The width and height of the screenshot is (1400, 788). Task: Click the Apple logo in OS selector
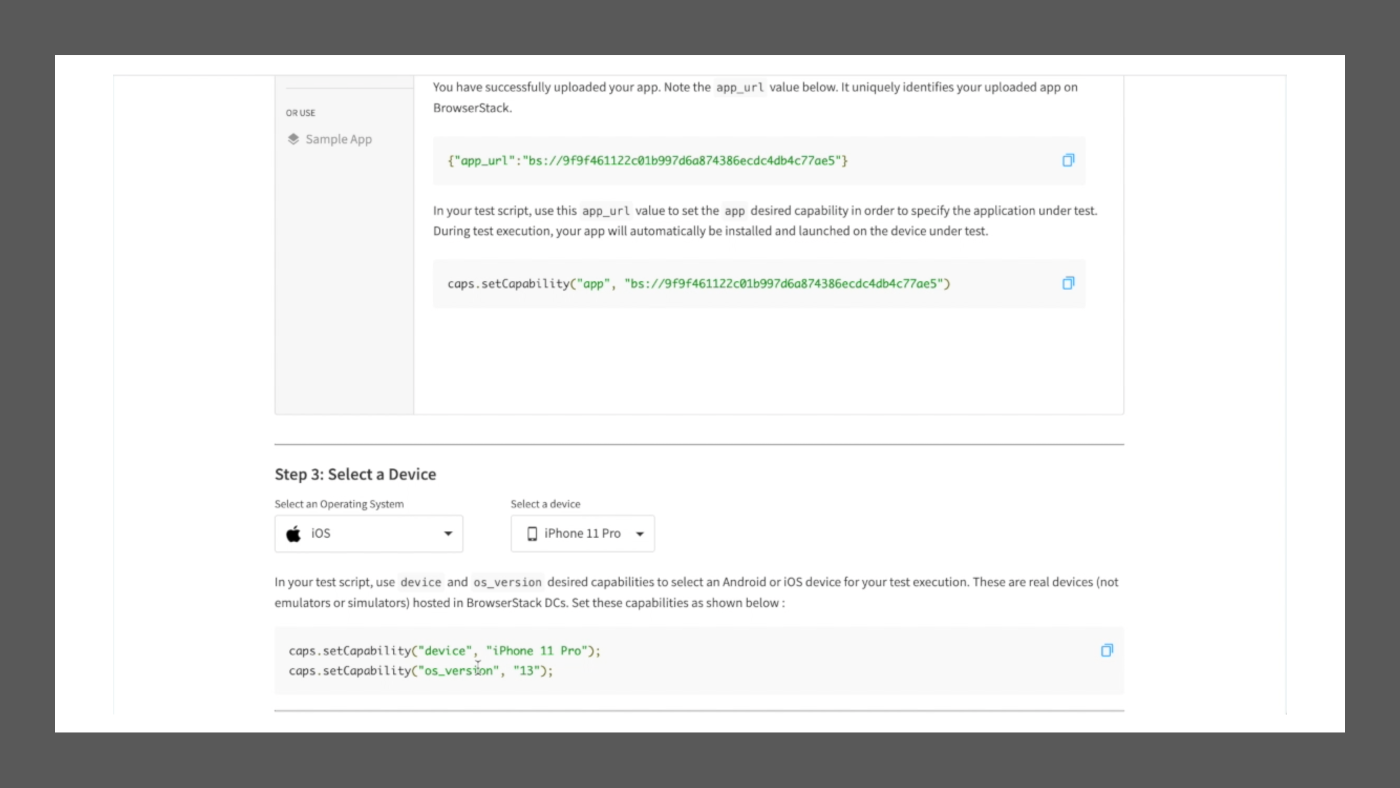pyautogui.click(x=294, y=534)
